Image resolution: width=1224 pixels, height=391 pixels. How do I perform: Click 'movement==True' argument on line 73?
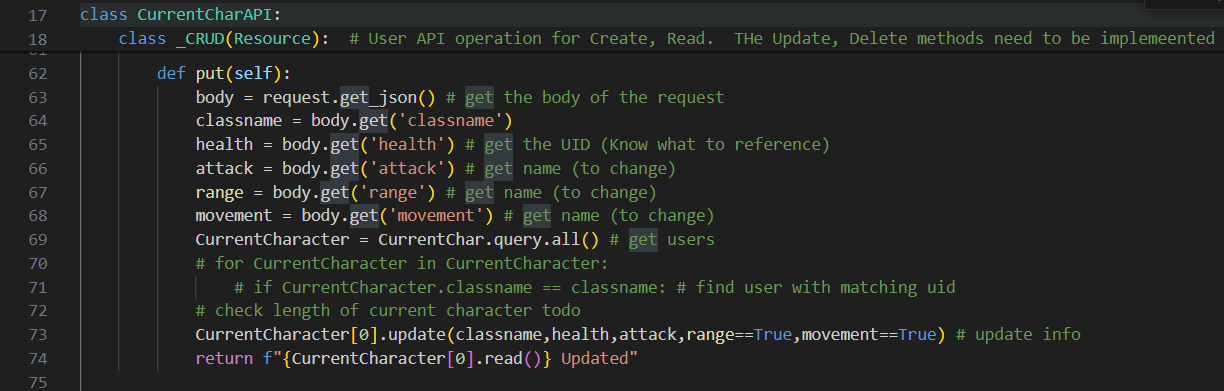[x=870, y=334]
